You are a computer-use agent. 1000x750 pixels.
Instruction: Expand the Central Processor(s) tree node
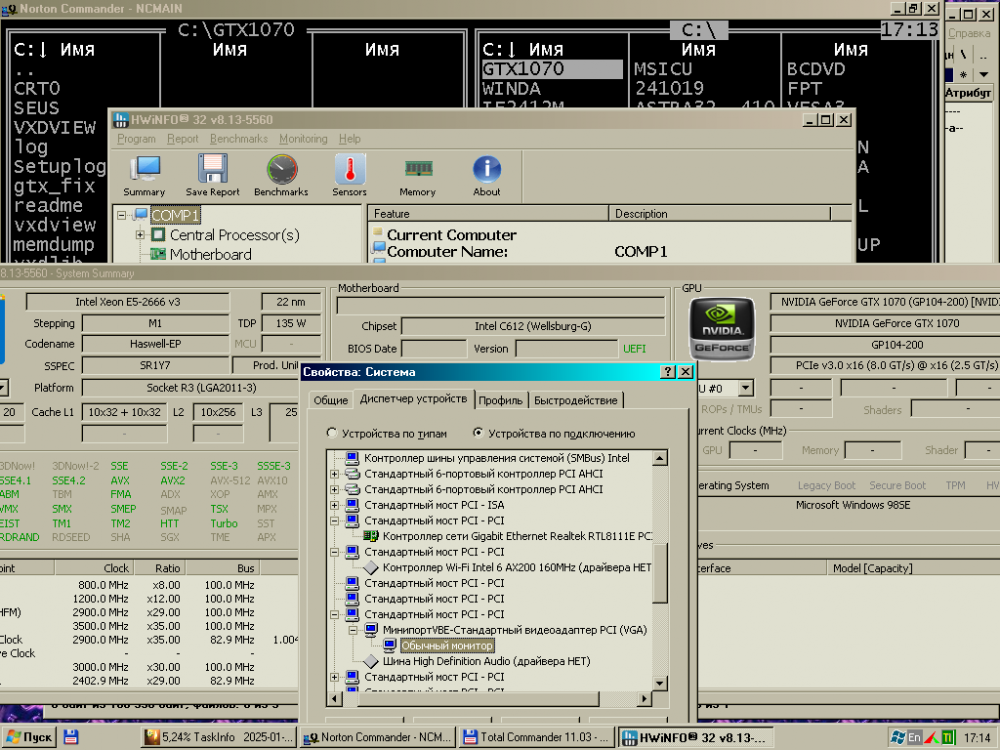pyautogui.click(x=141, y=235)
